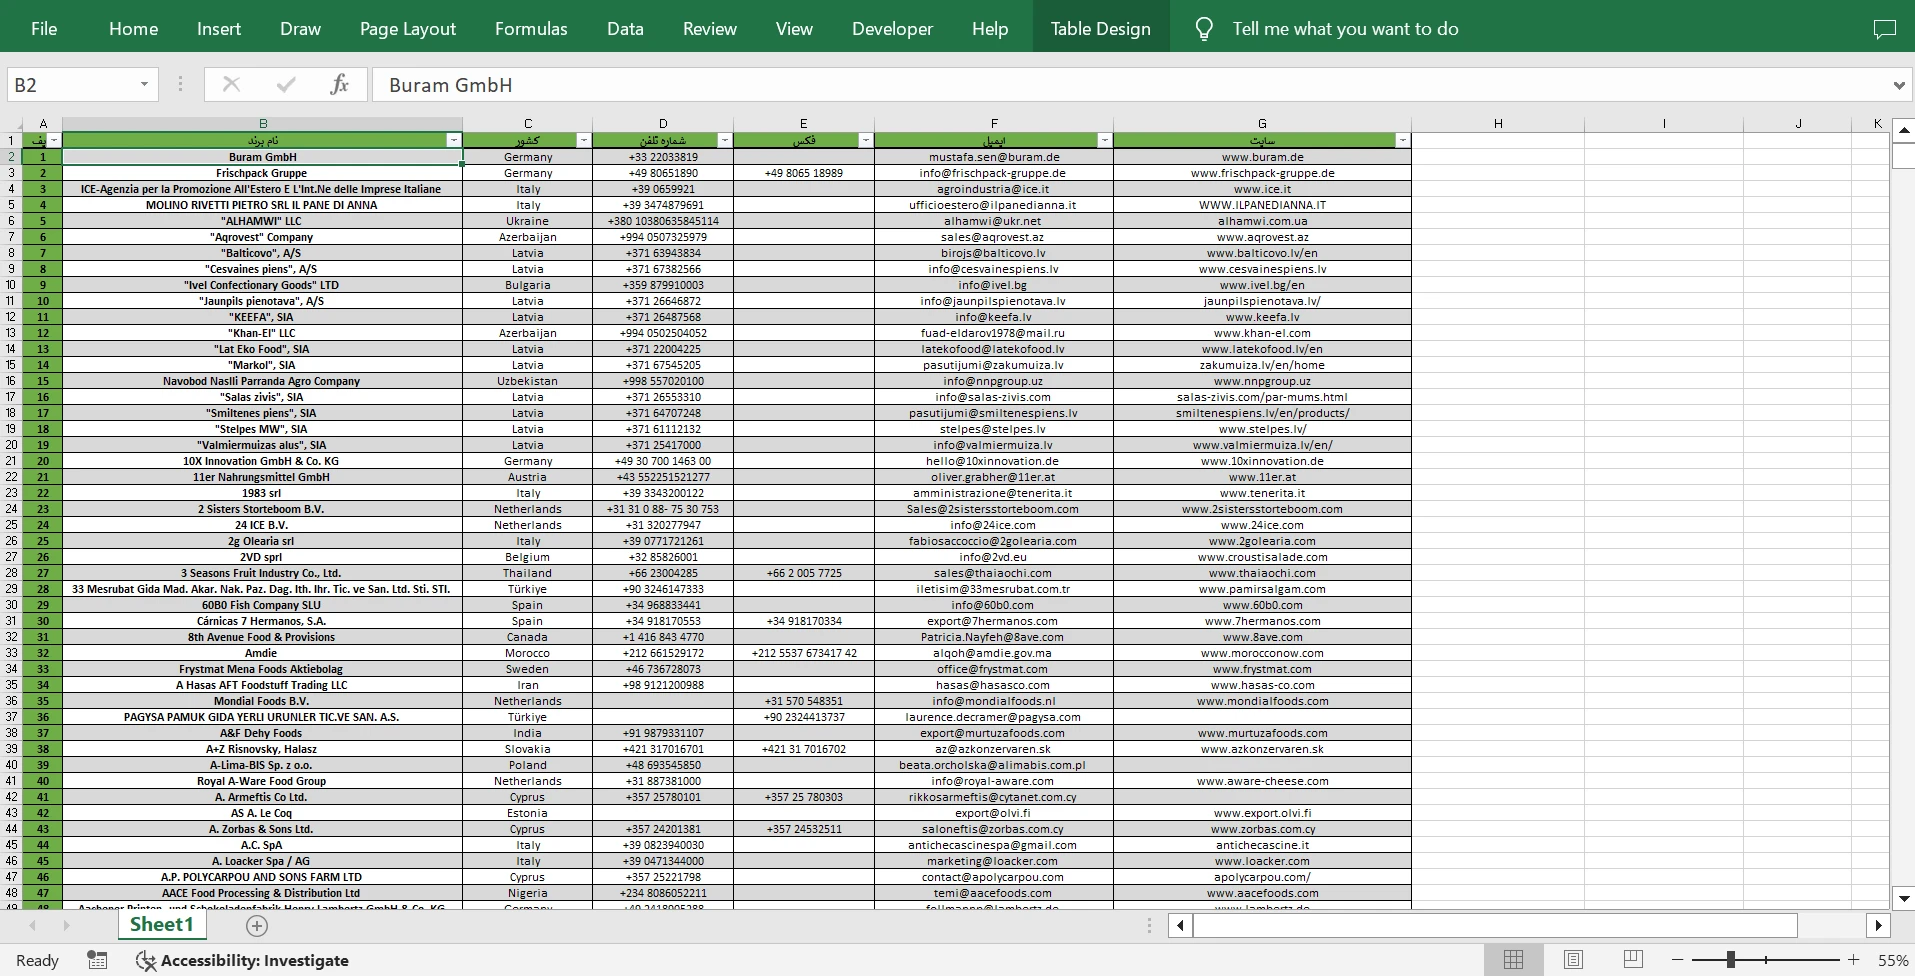
Task: Click the zoom slider handle
Action: [1730, 960]
